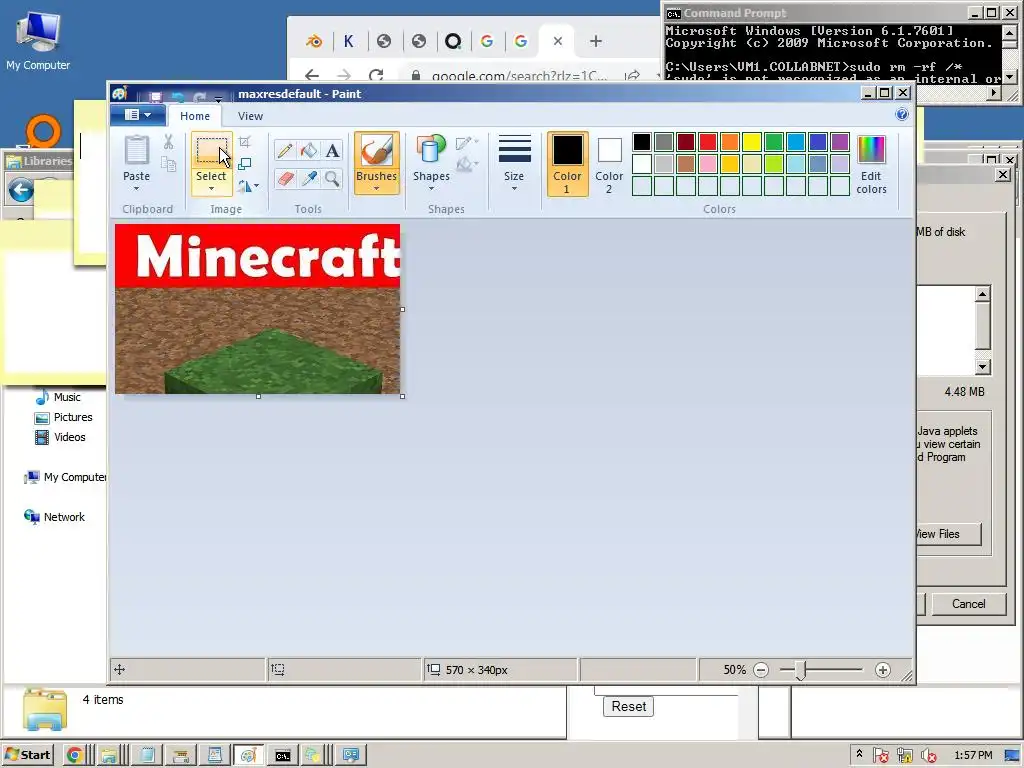Click the Cut scissors icon
This screenshot has height=768, width=1024.
(x=168, y=142)
